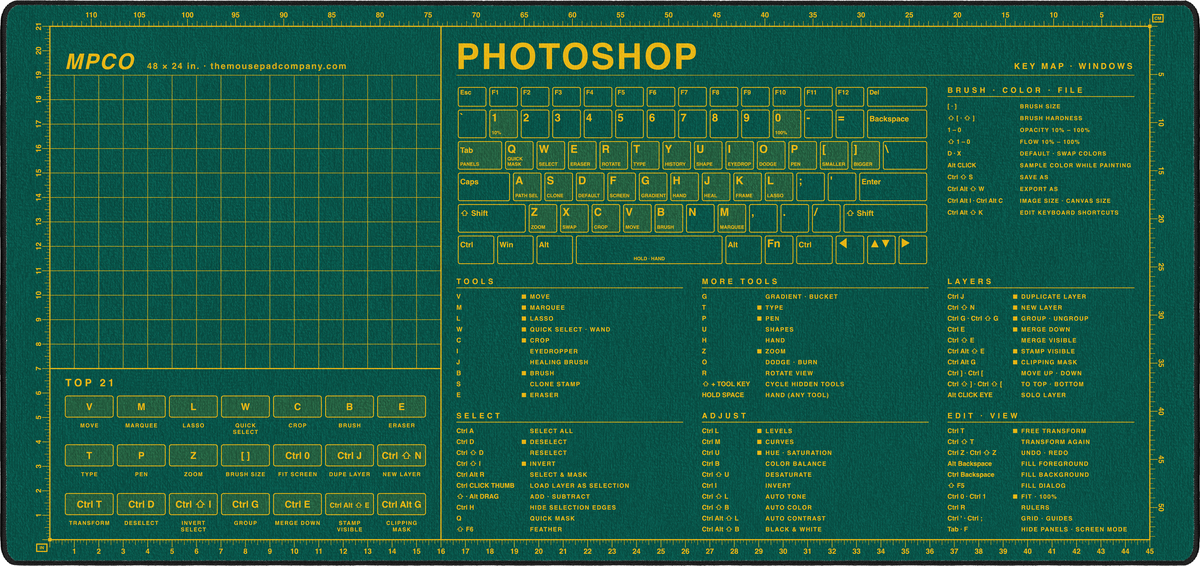The height and width of the screenshot is (566, 1200).
Task: Click the J key labeled HEAL
Action: pos(715,187)
